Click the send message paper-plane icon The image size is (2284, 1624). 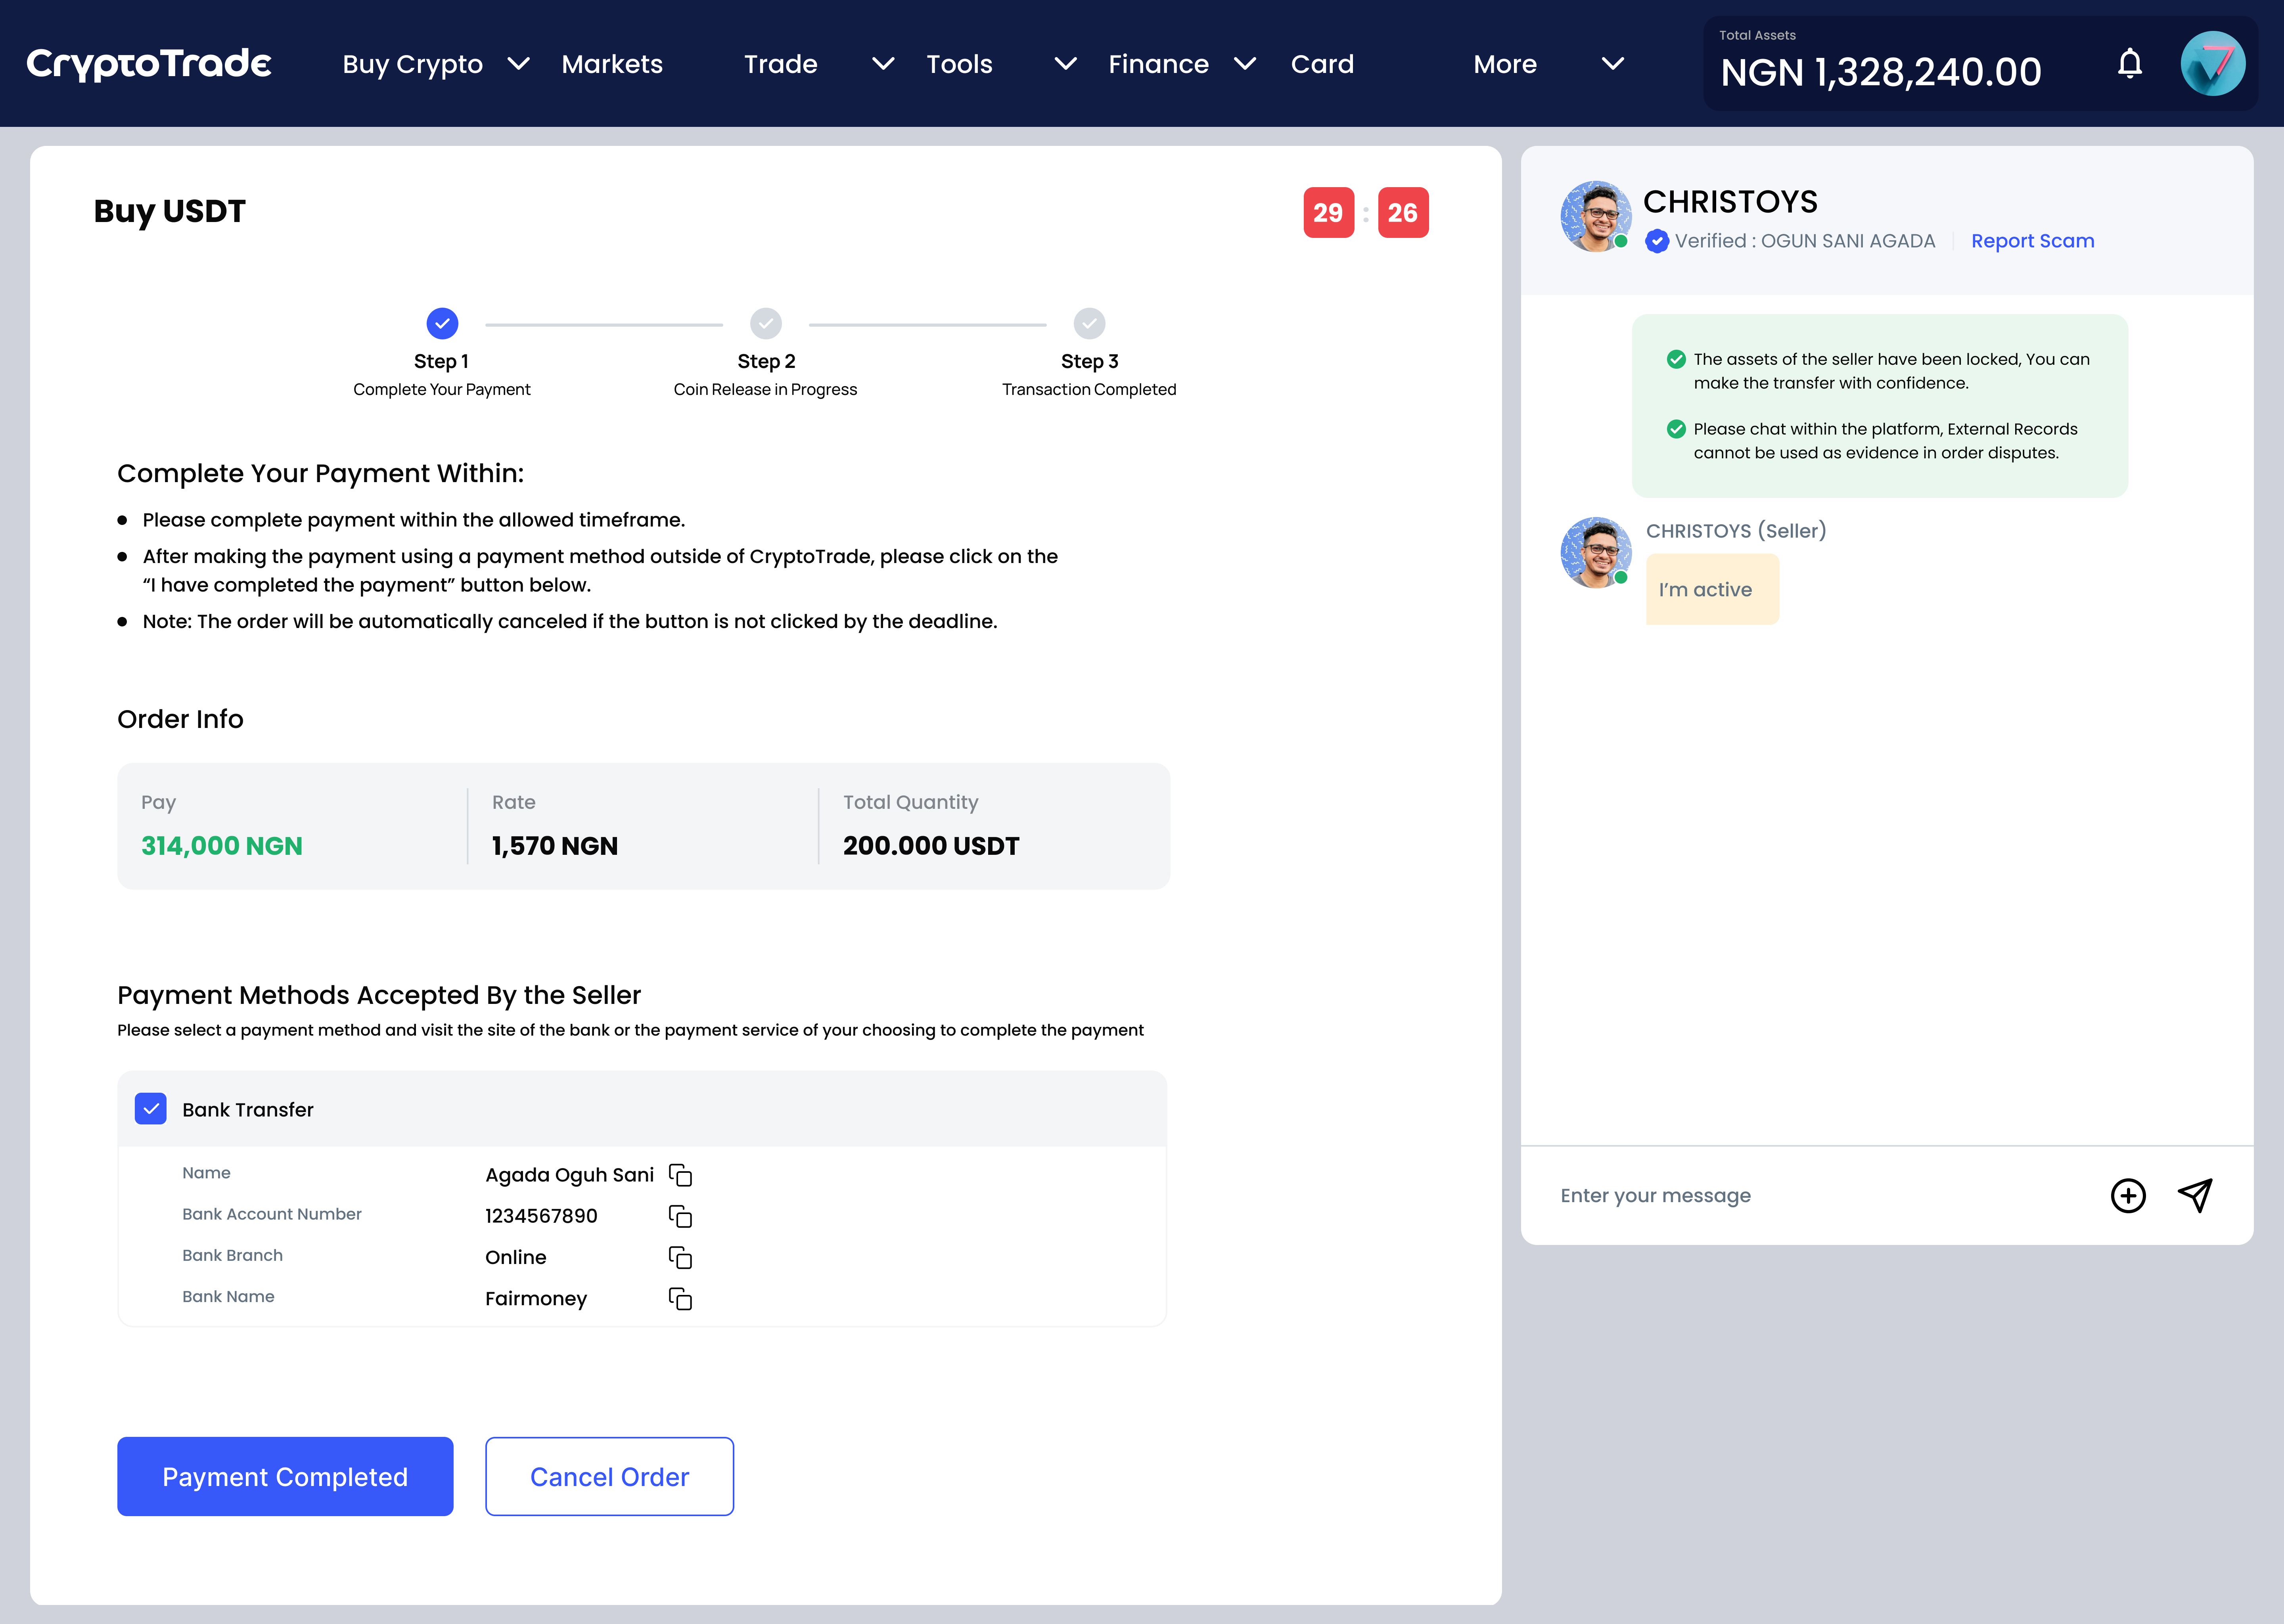2195,1195
